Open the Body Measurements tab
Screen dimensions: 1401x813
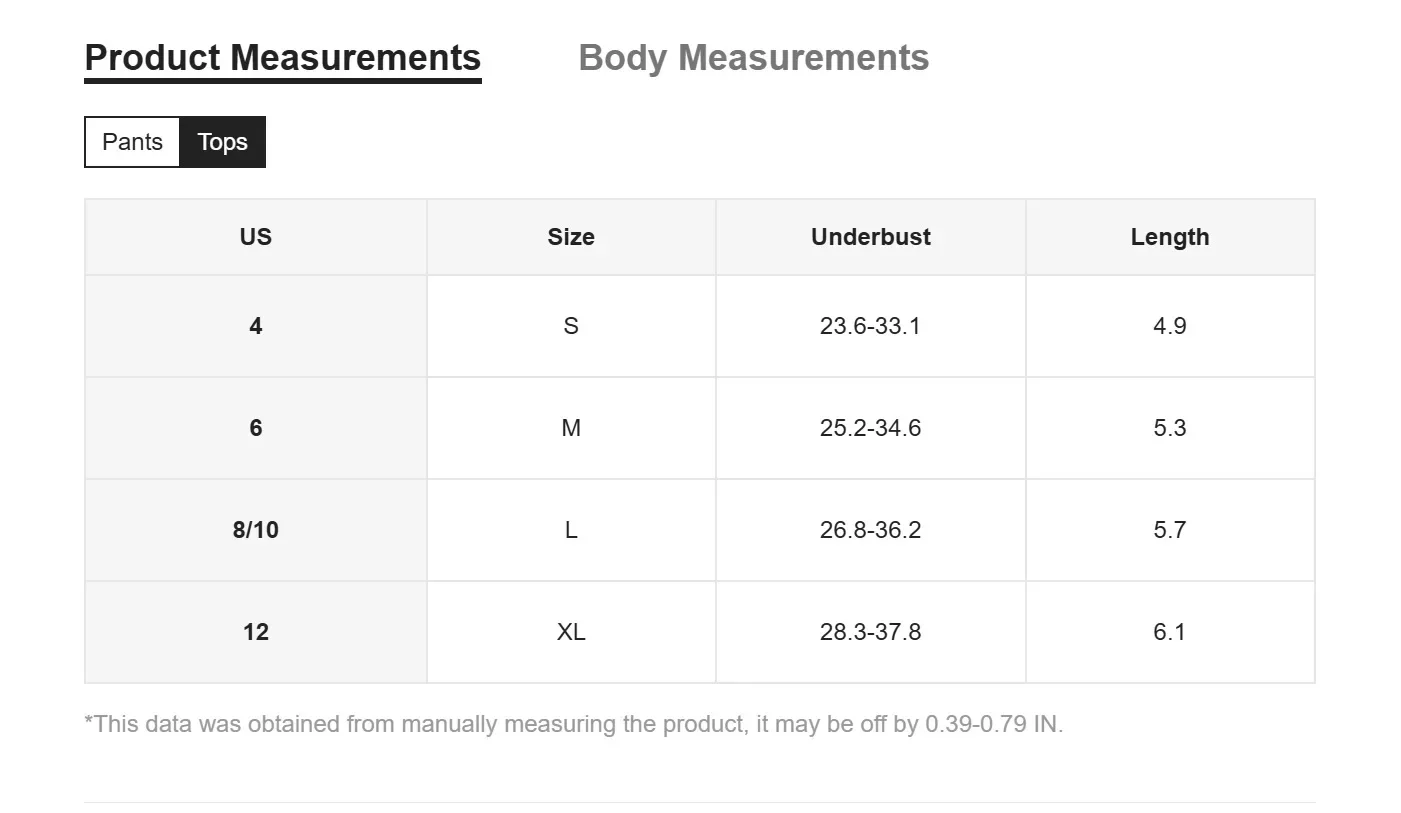[753, 58]
